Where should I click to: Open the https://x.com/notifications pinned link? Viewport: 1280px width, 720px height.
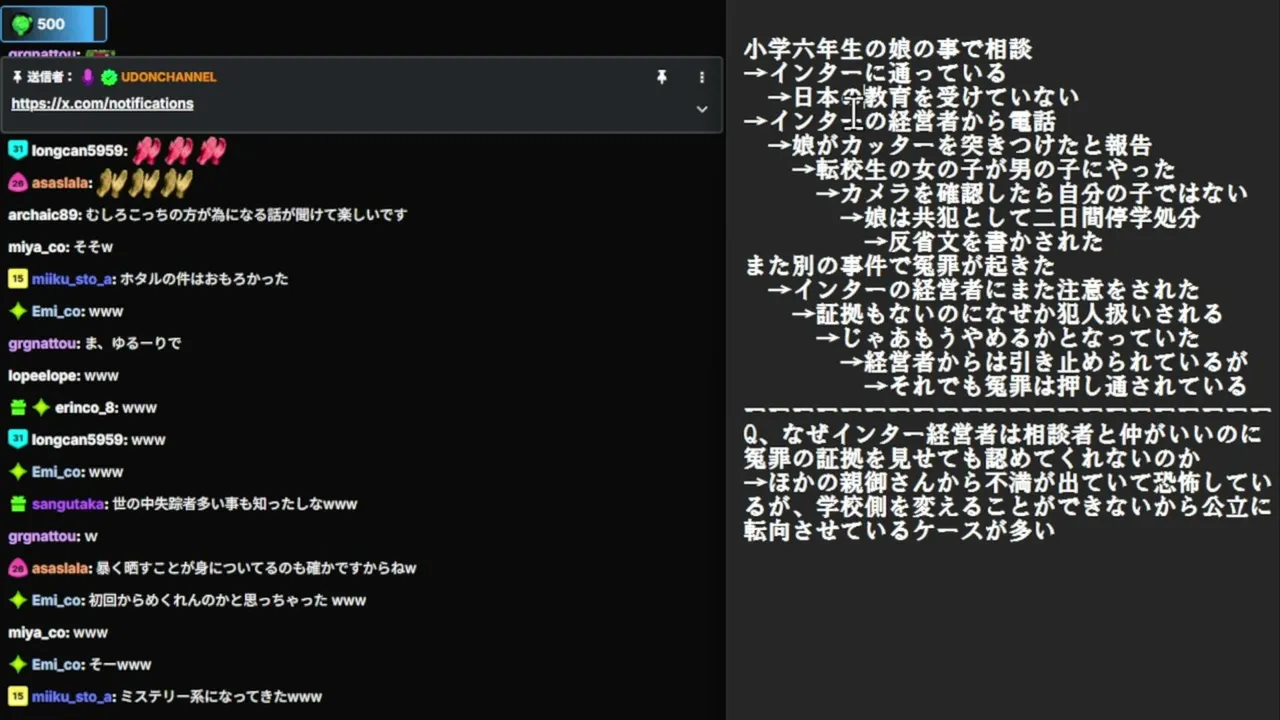pos(102,104)
